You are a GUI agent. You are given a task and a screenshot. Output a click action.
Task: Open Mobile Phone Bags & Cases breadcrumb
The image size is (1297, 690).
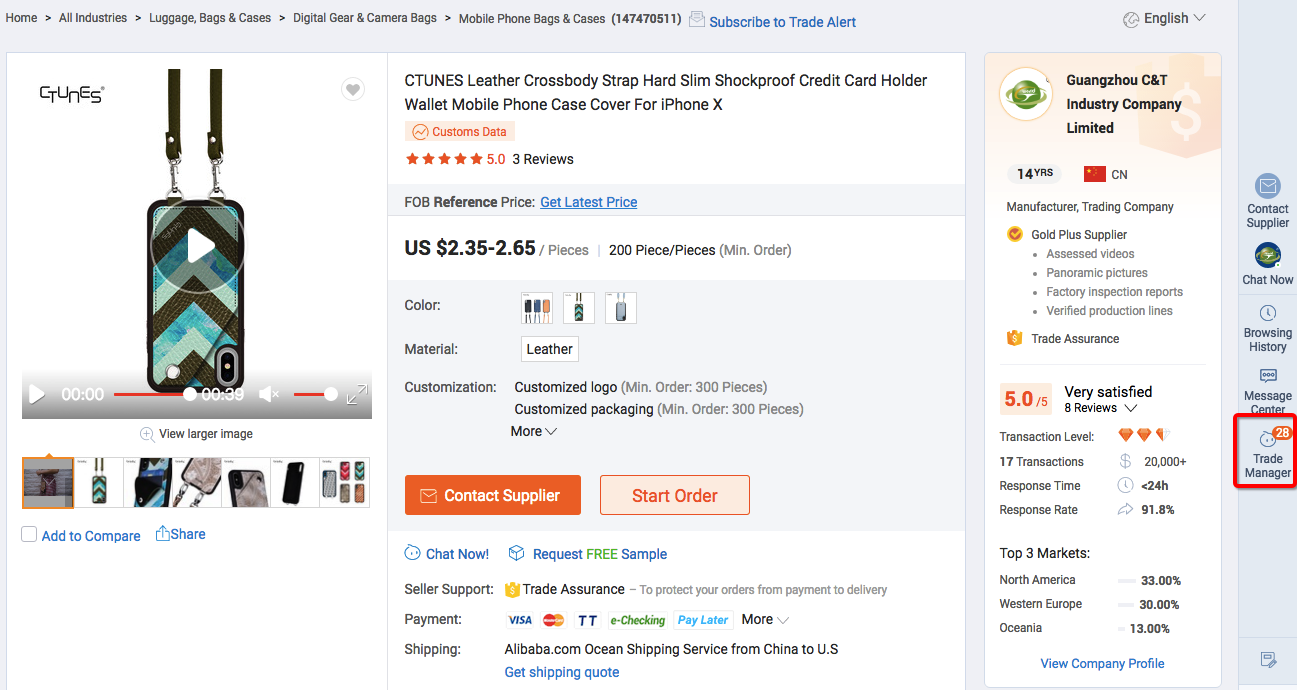(x=531, y=18)
